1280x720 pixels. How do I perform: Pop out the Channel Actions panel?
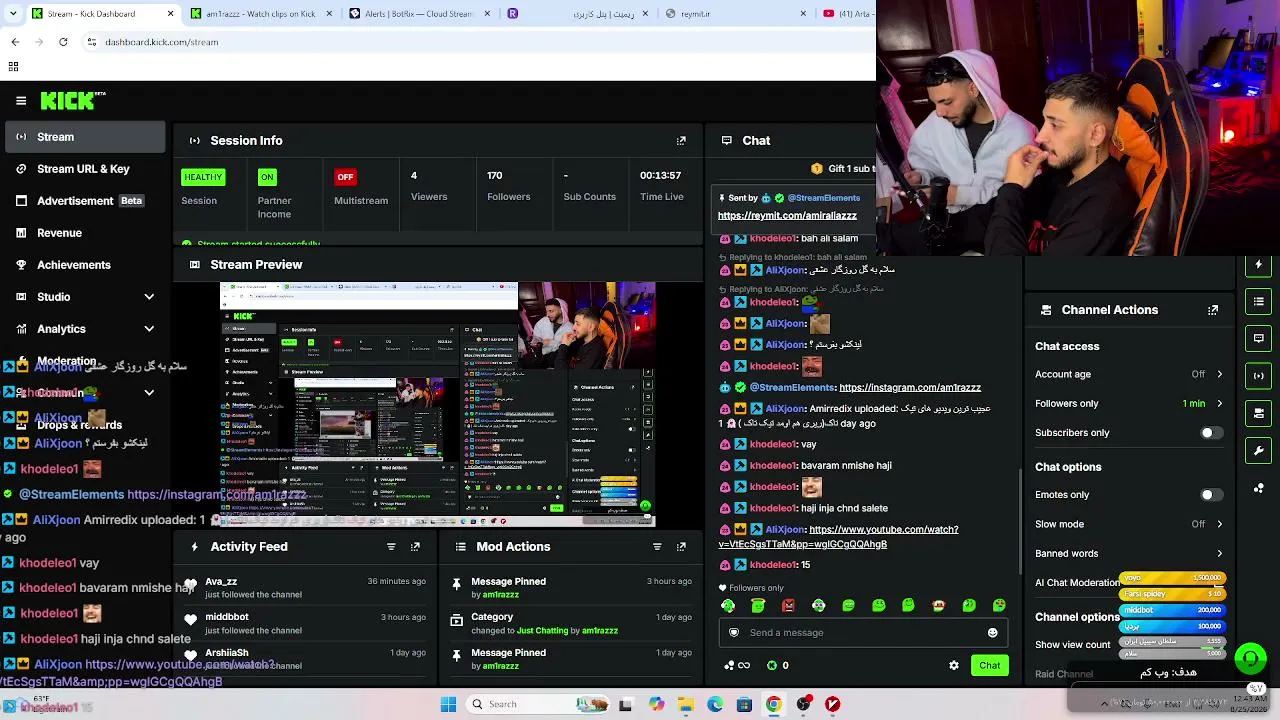coord(1213,310)
